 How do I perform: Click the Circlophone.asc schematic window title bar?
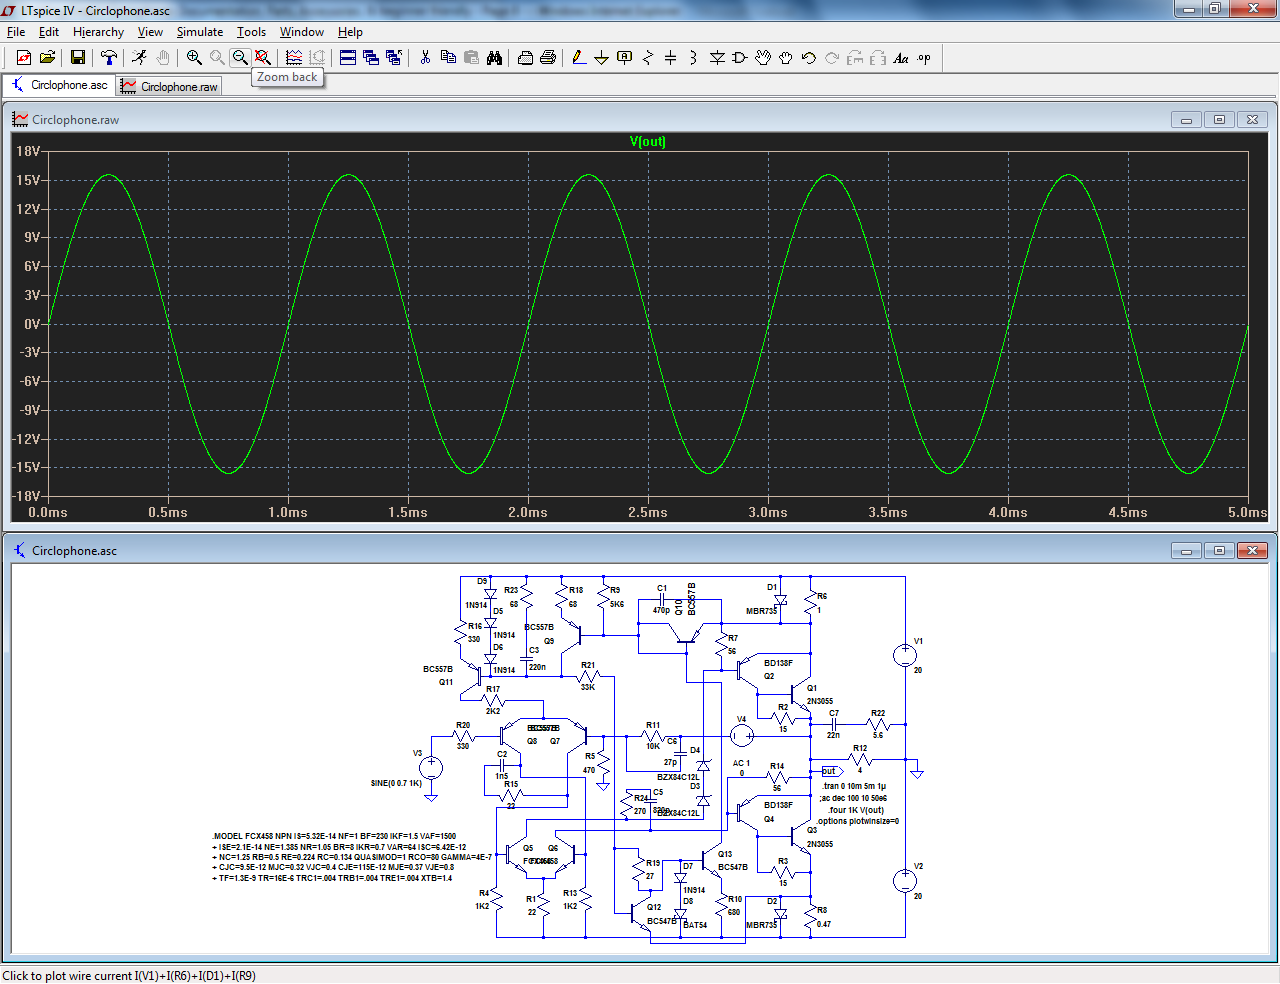click(x=640, y=551)
